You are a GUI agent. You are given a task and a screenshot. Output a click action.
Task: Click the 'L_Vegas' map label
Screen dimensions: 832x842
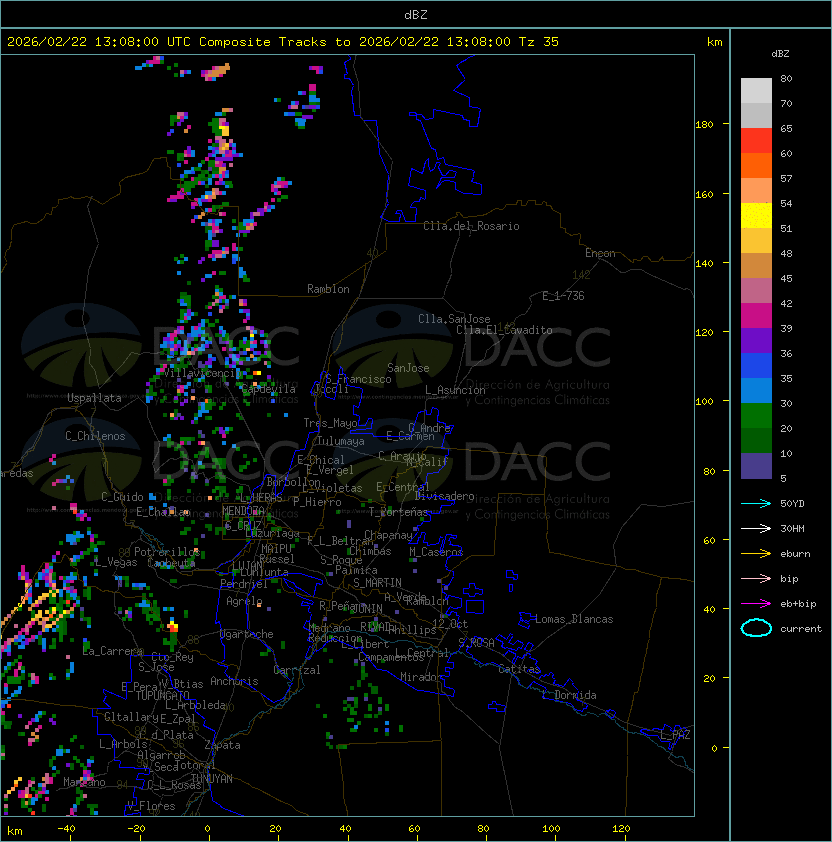click(115, 562)
